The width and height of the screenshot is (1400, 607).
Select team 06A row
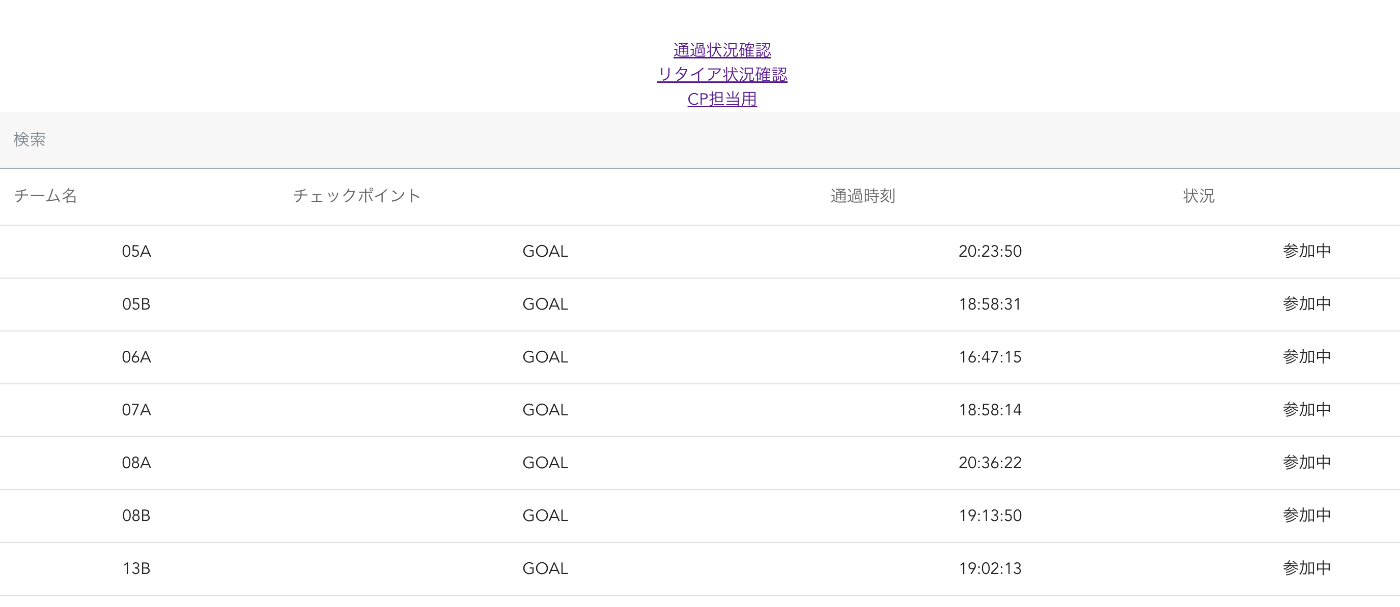tap(136, 358)
